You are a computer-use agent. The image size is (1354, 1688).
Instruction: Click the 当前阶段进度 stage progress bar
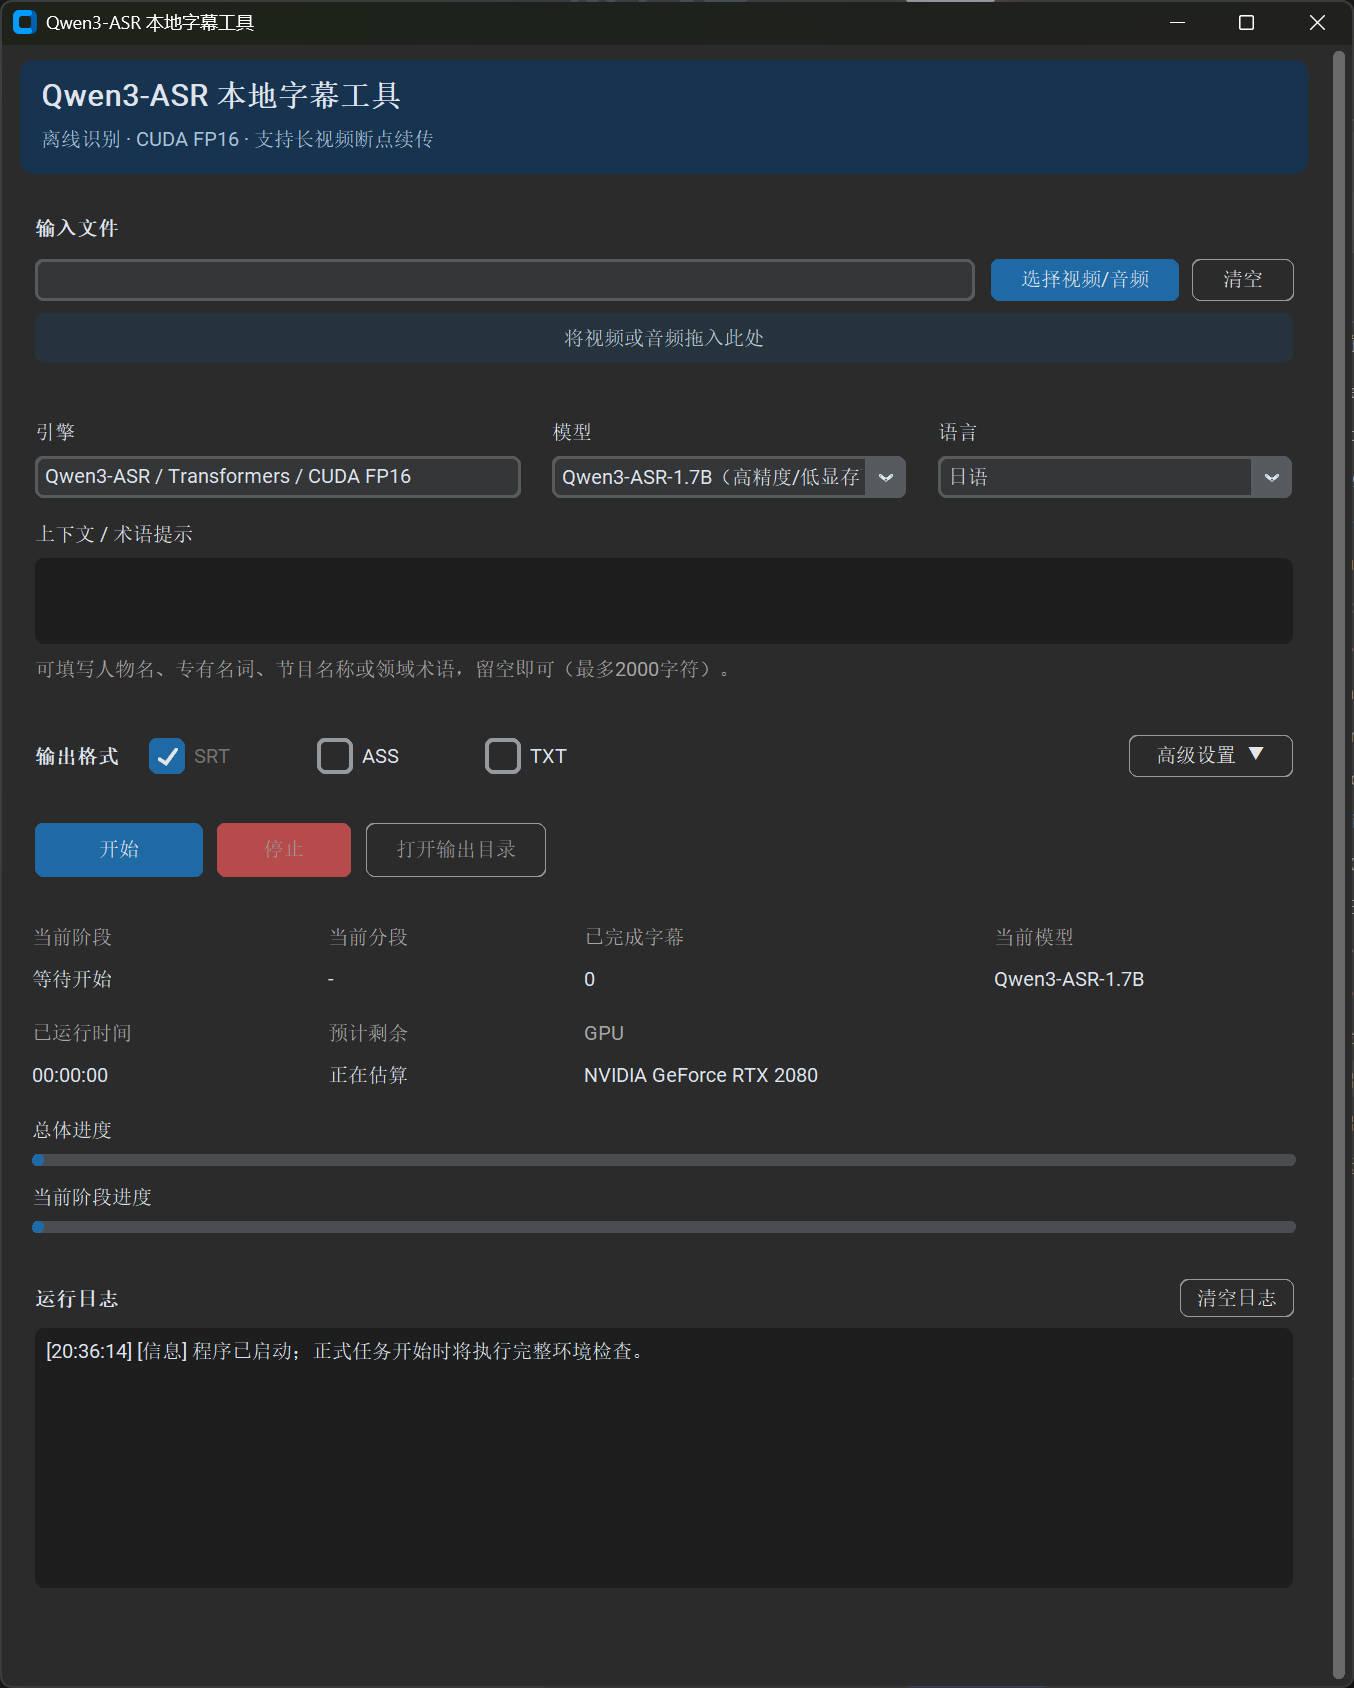pos(664,1227)
